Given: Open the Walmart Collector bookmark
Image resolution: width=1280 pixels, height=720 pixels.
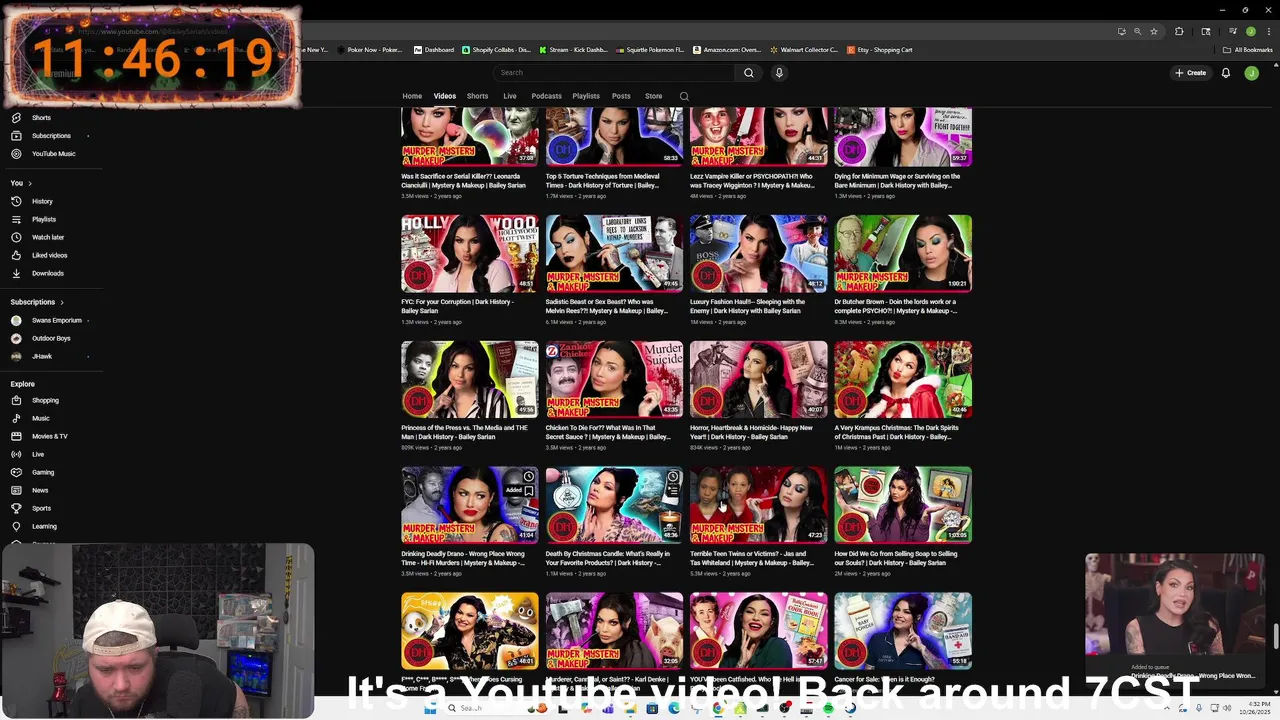Looking at the screenshot, I should click(803, 50).
